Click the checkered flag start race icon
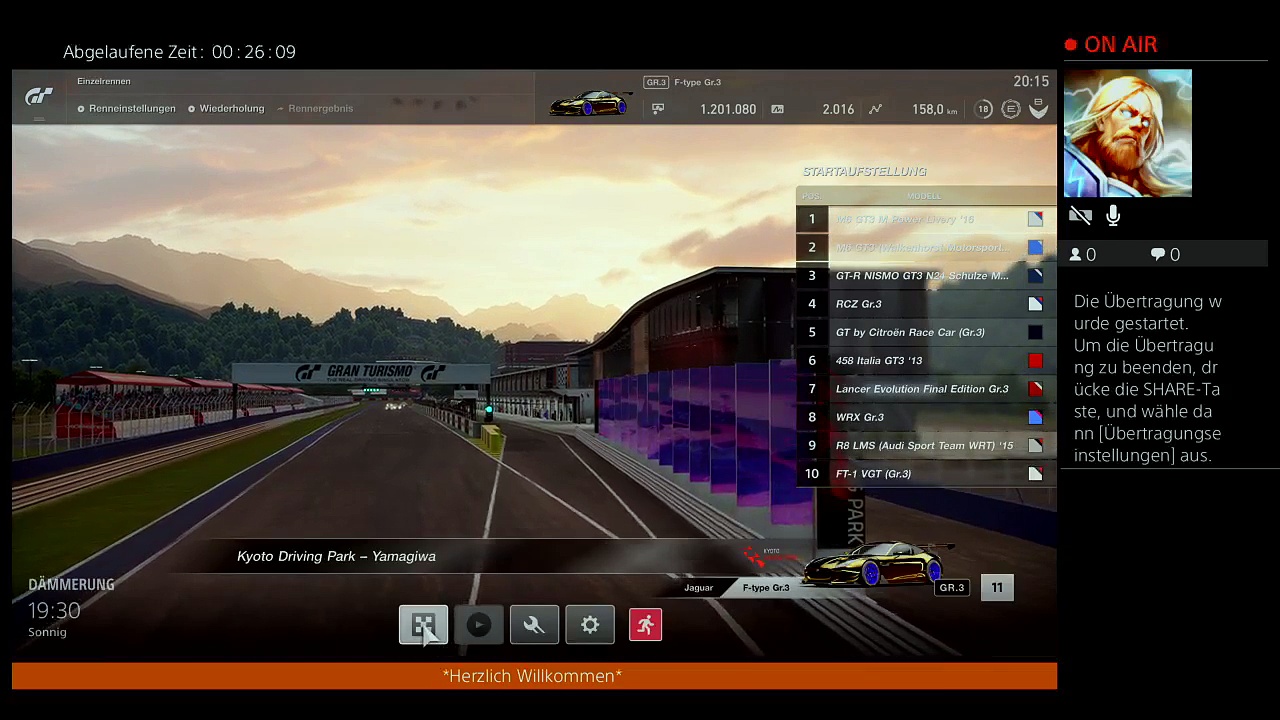The height and width of the screenshot is (720, 1280). [x=423, y=625]
